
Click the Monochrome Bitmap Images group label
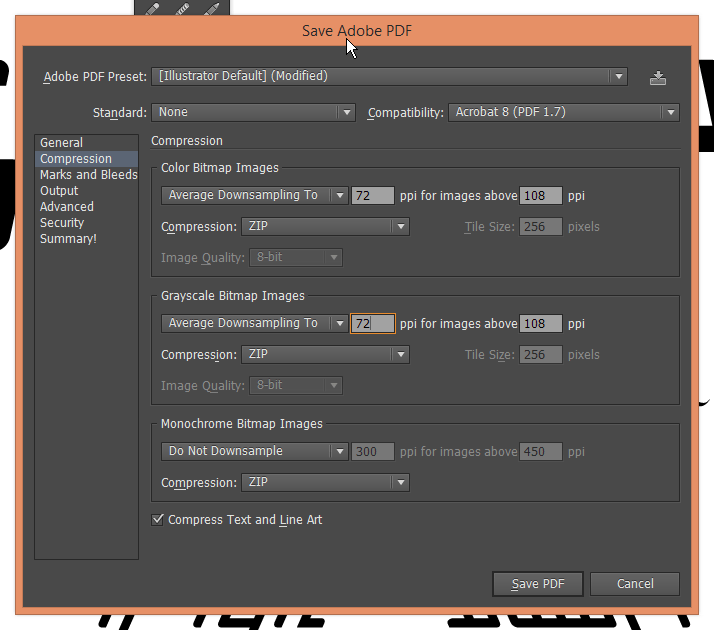(242, 423)
